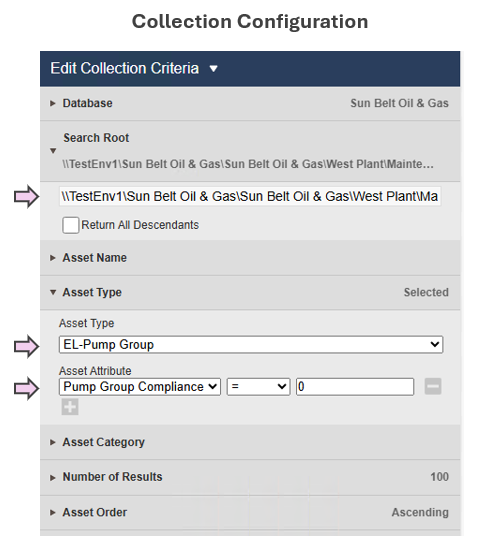The width and height of the screenshot is (478, 546).
Task: Click arrow icon beside EL-Pump Group dropdown
Action: (x=26, y=346)
